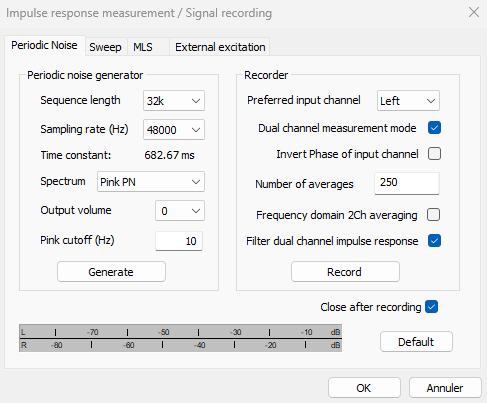Click the Periodic Noise tab

pos(45,45)
